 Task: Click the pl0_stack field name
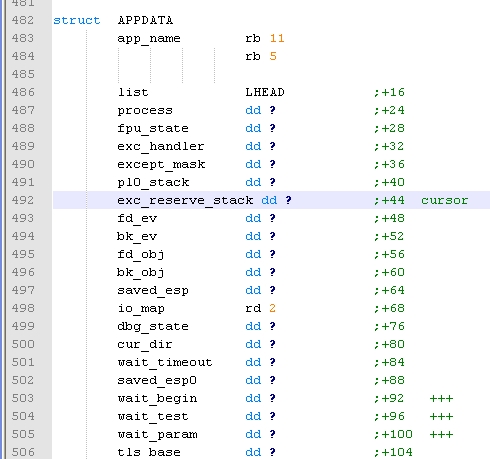pos(153,183)
